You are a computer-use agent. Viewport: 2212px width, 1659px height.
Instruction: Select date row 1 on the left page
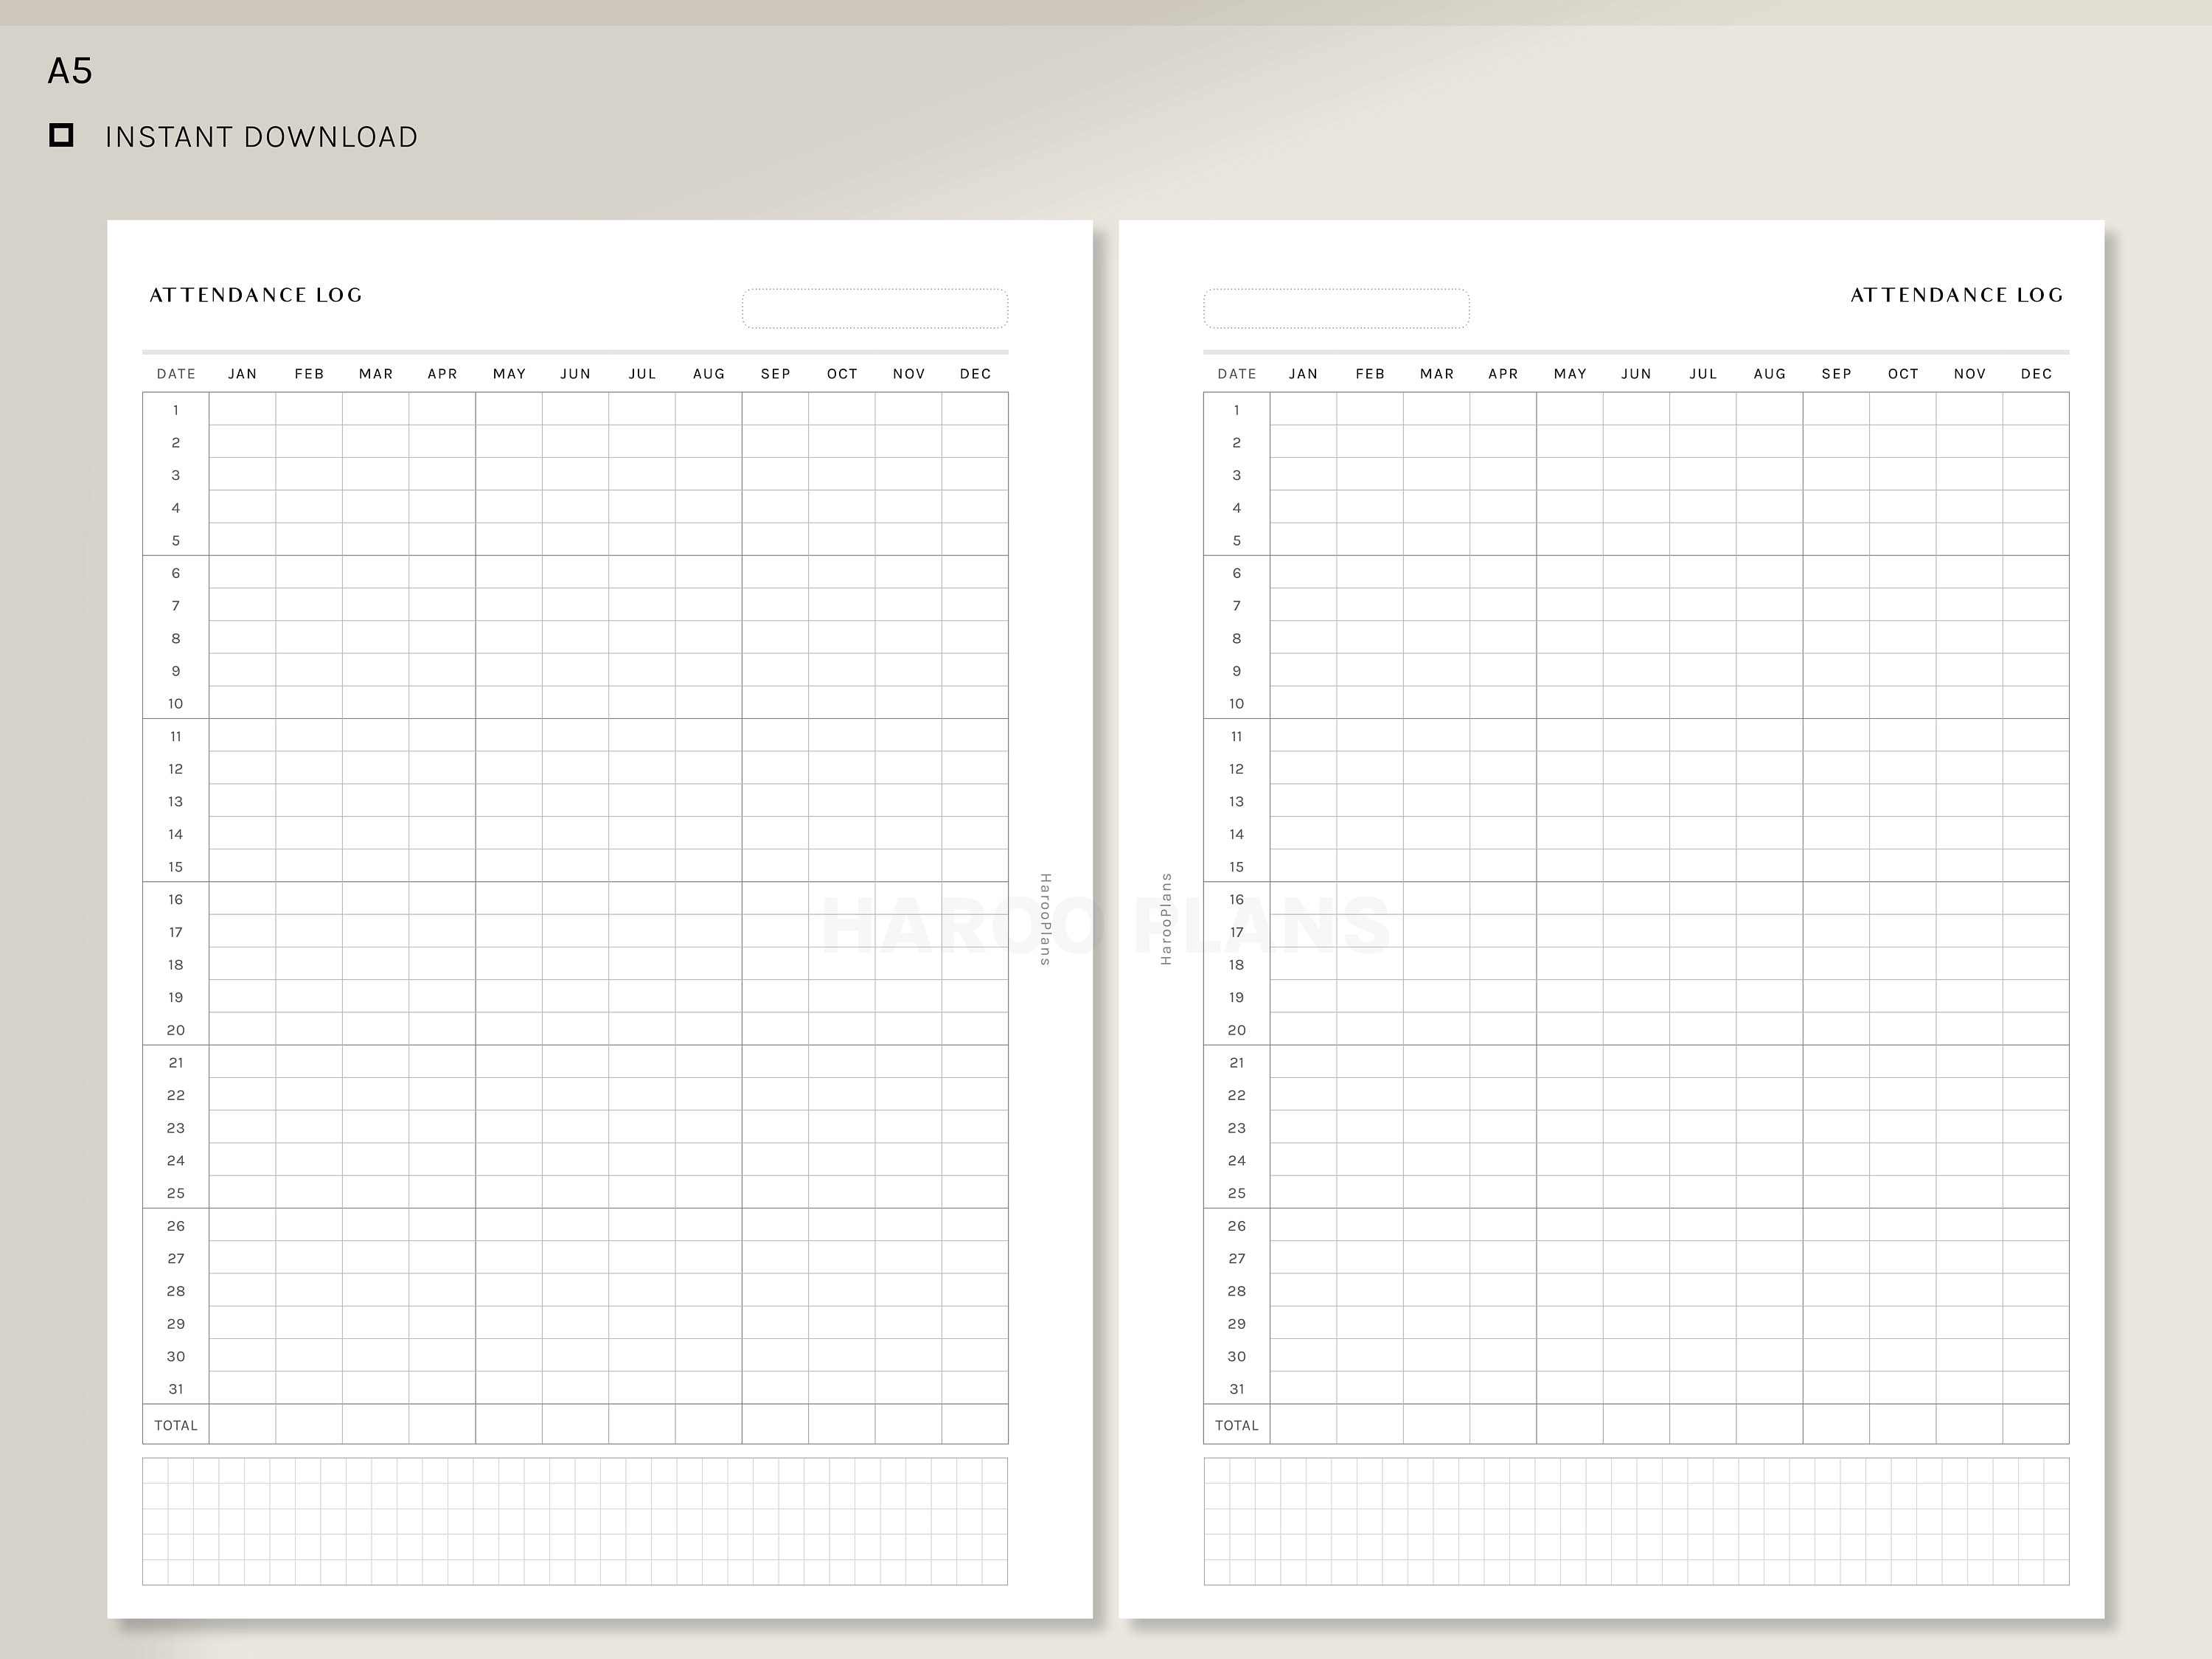tap(175, 409)
